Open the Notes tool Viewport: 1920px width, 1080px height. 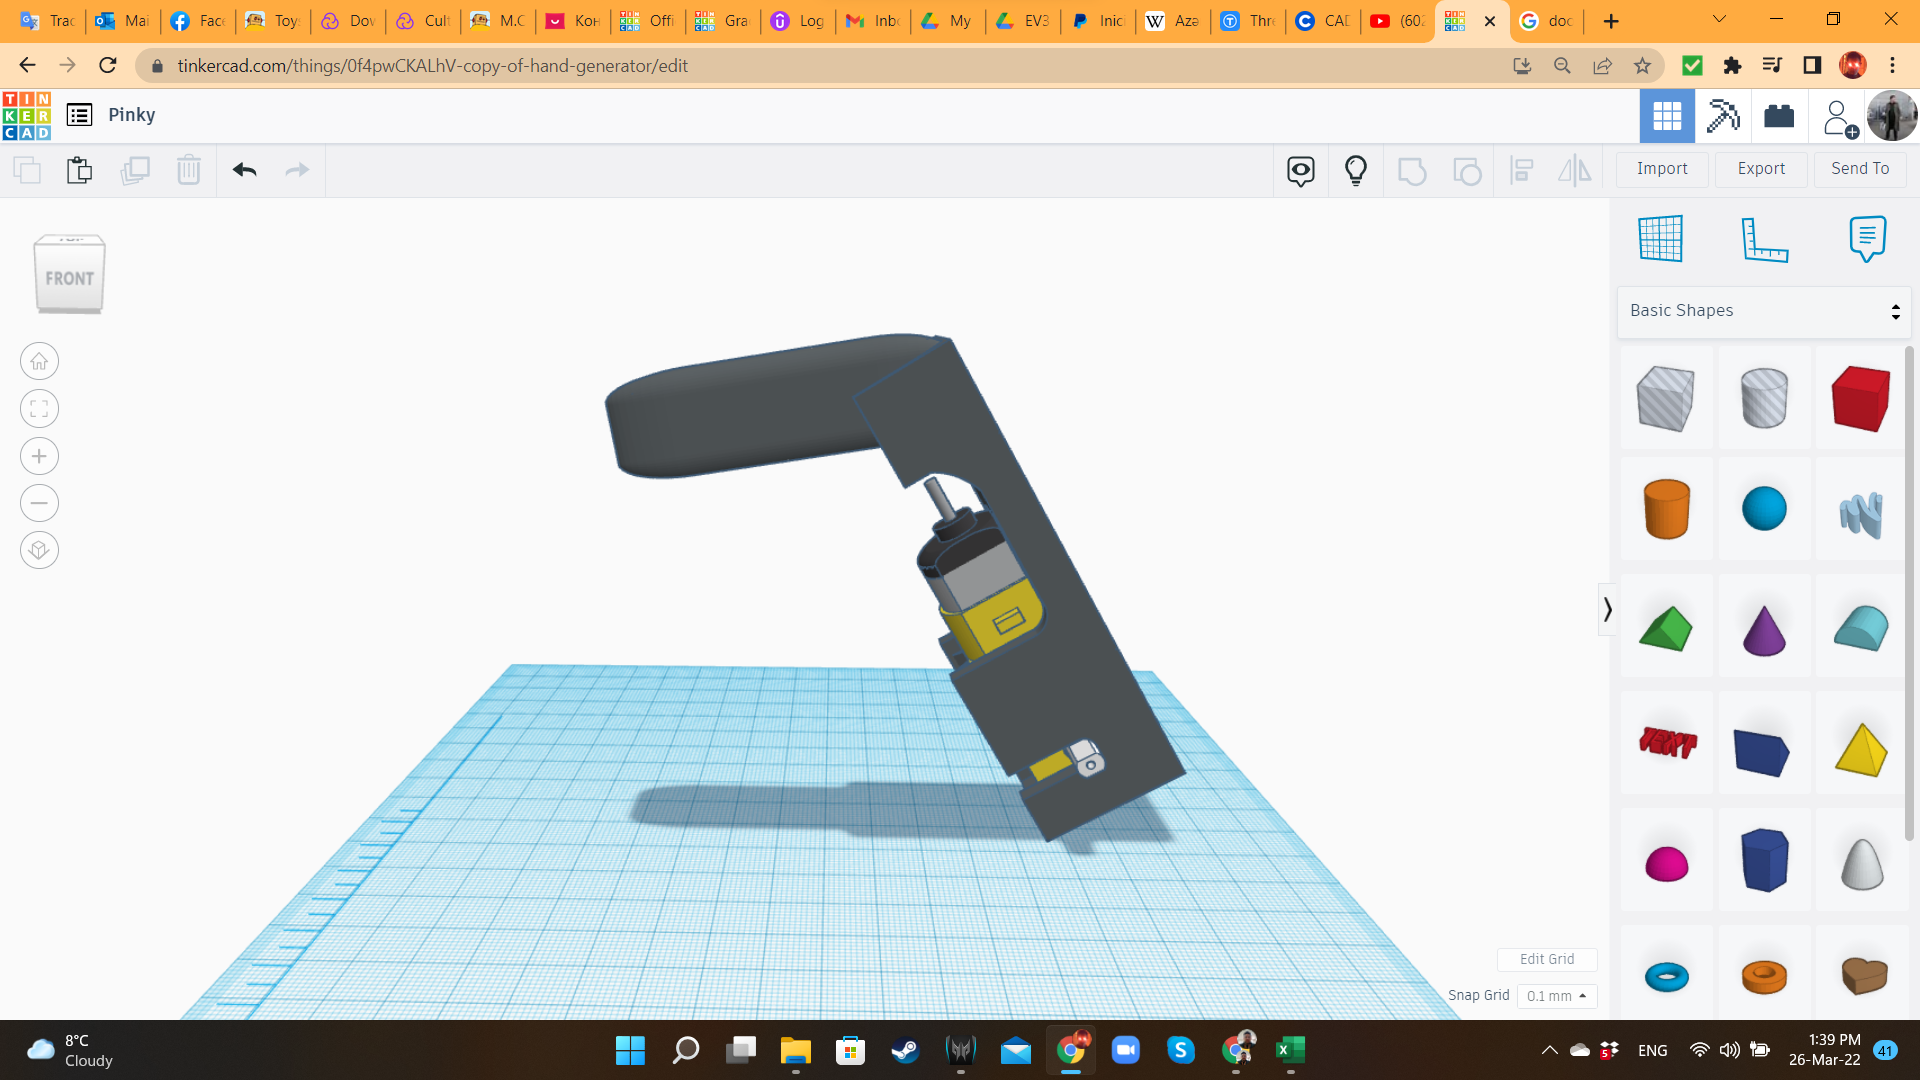coord(1867,238)
